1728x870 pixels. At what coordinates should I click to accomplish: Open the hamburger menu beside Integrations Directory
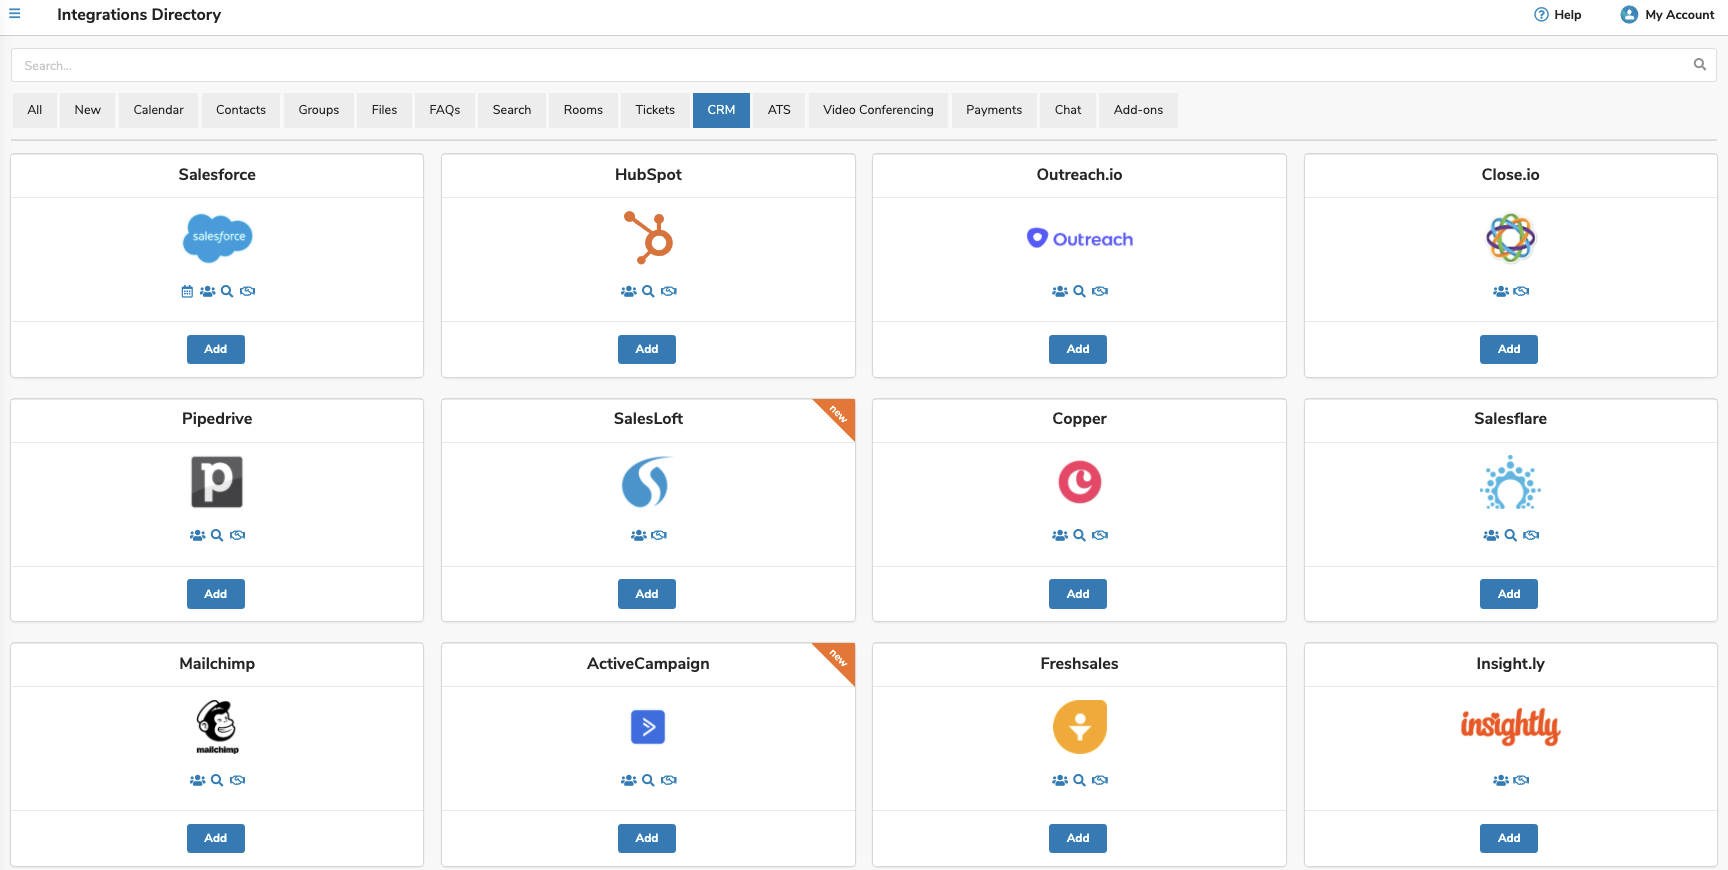pos(15,14)
